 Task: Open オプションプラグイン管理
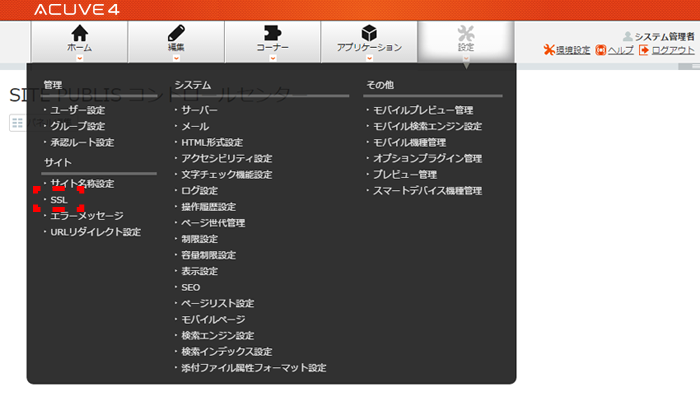[x=427, y=158]
